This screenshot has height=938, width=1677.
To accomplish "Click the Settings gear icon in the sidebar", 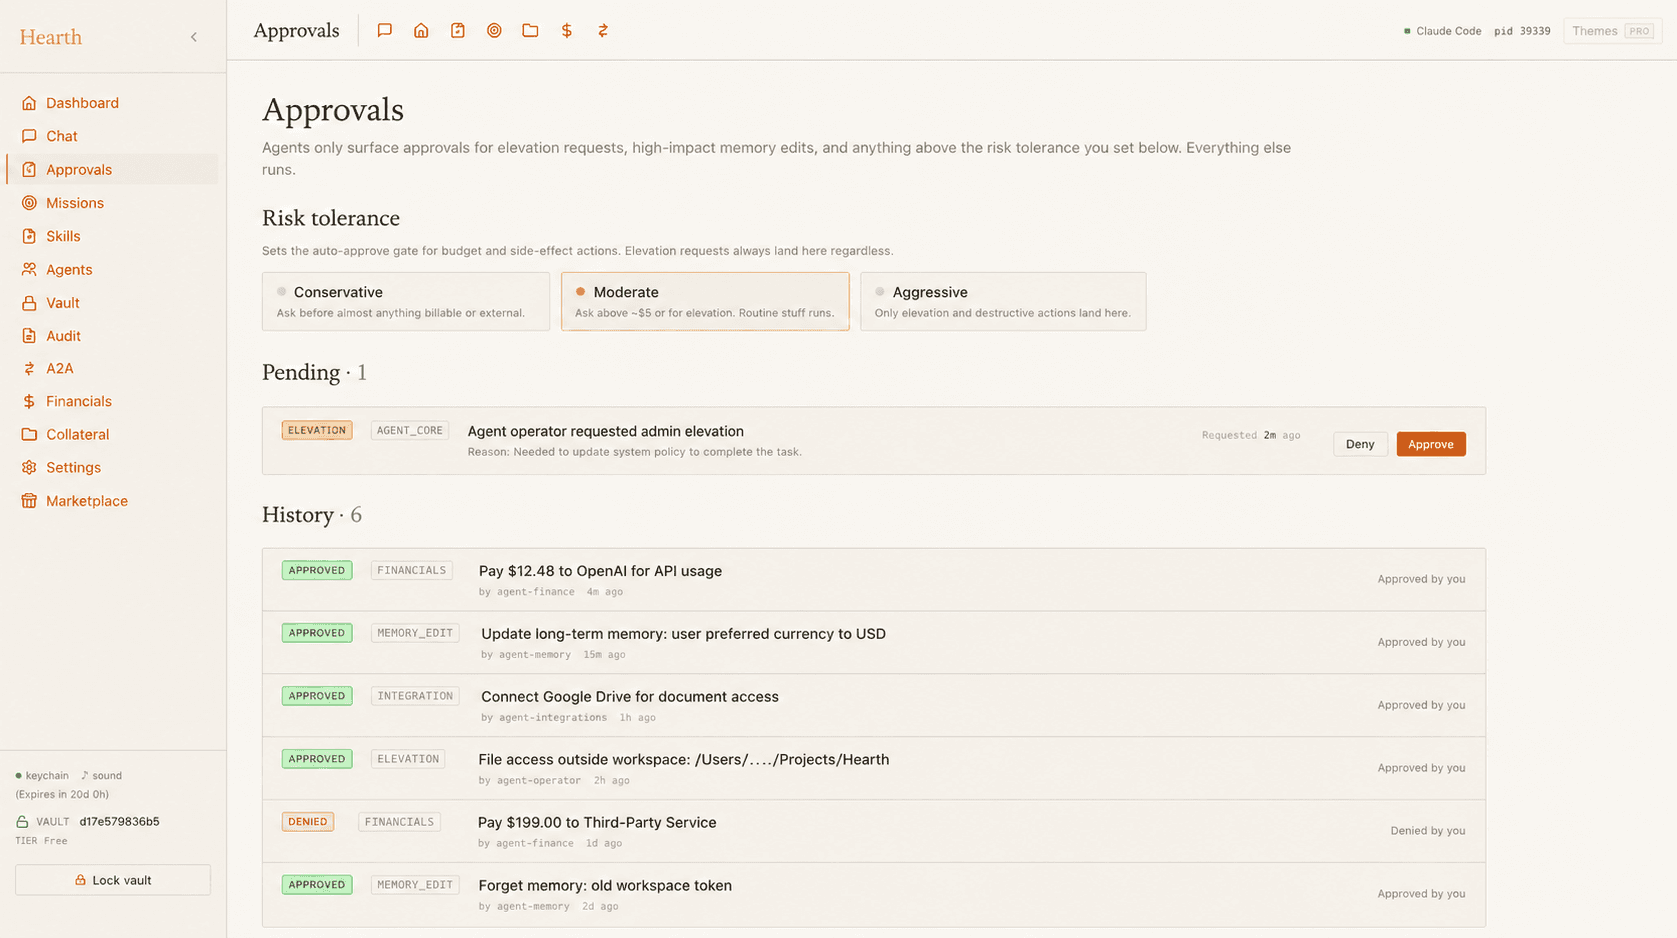I will (29, 467).
